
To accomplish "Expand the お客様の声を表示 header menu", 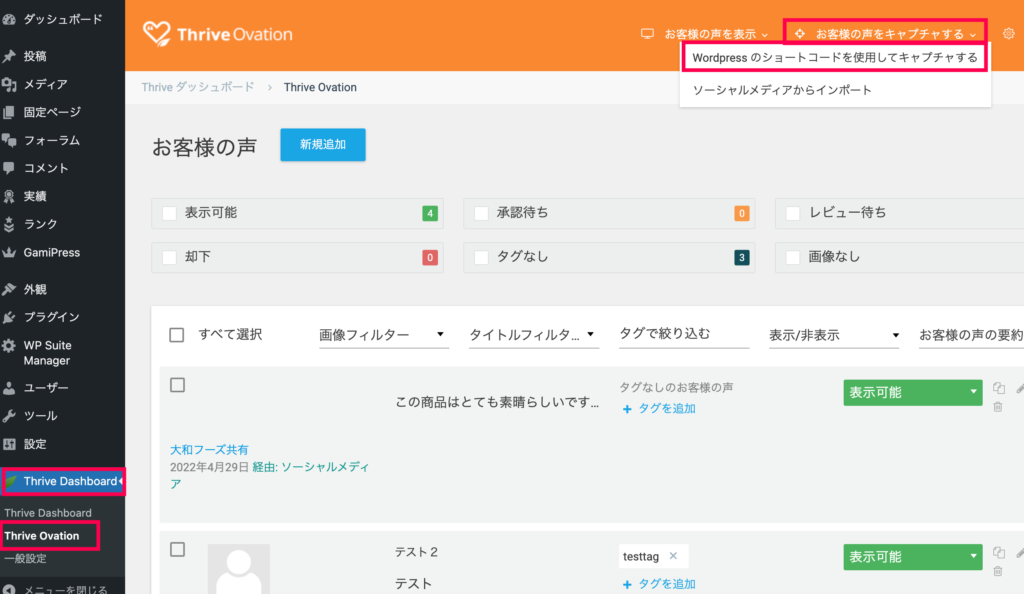I will [705, 34].
